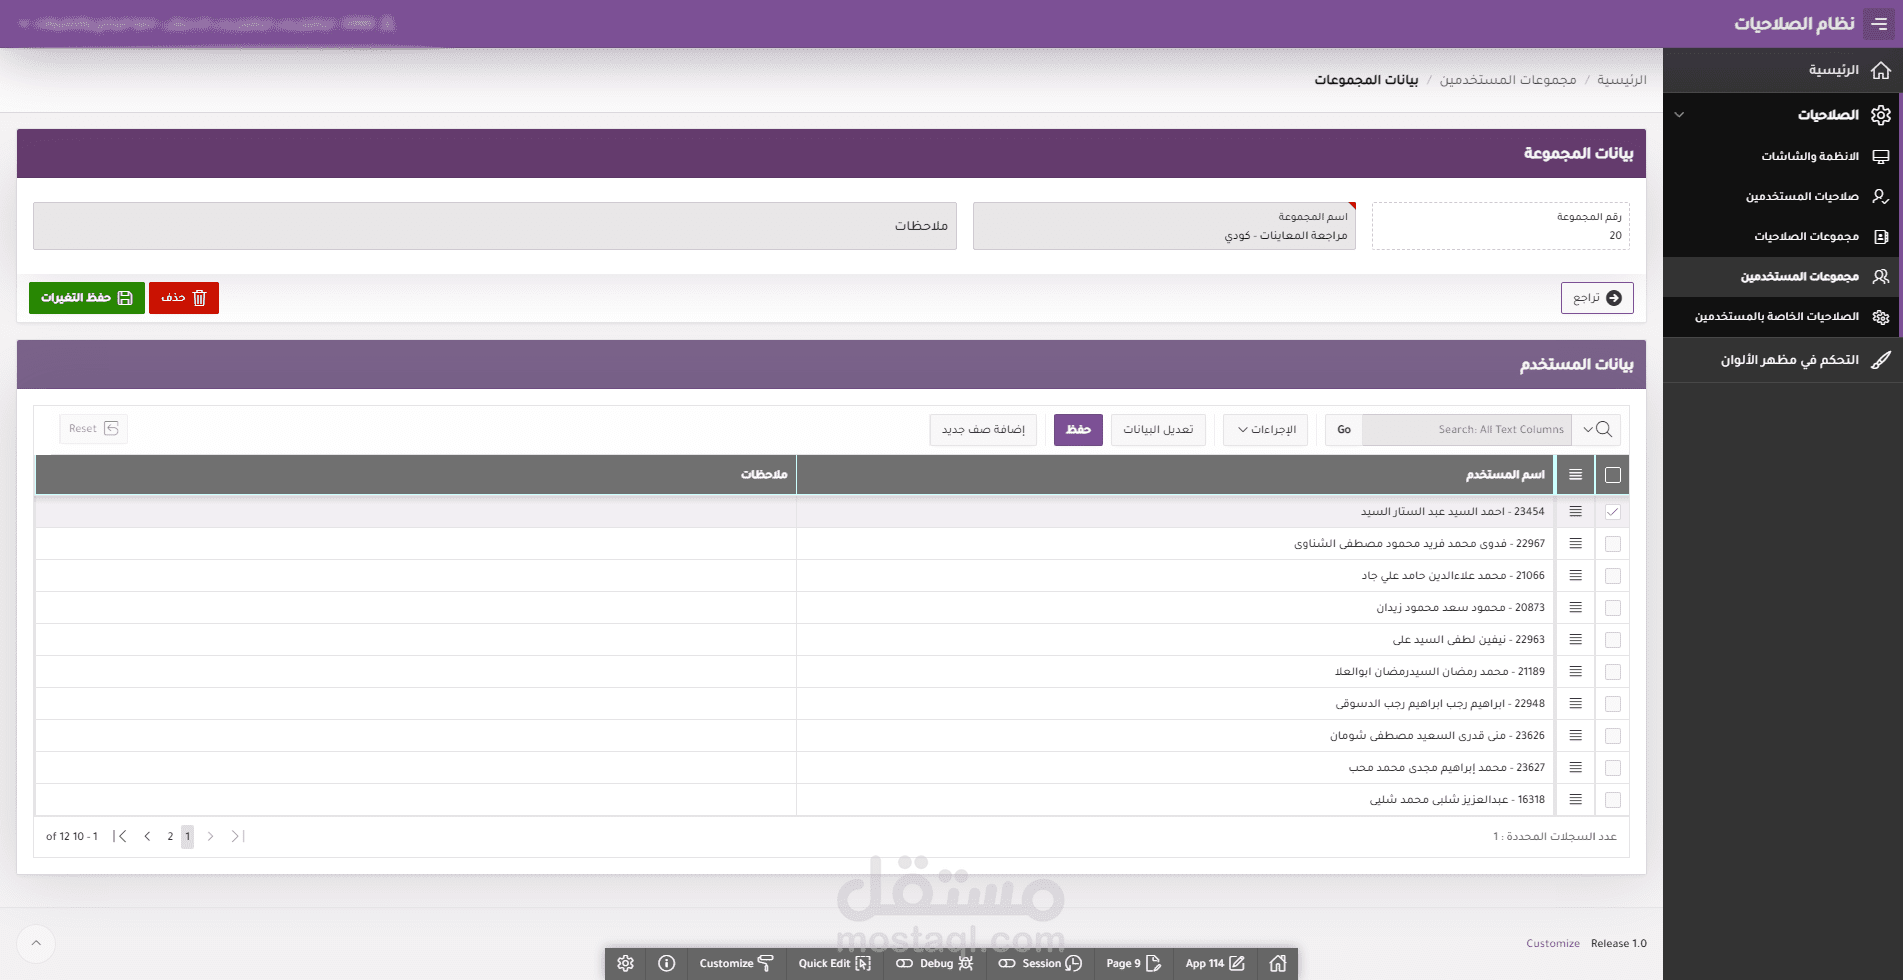
Task: Select page 2 in pagination
Action: pyautogui.click(x=170, y=837)
